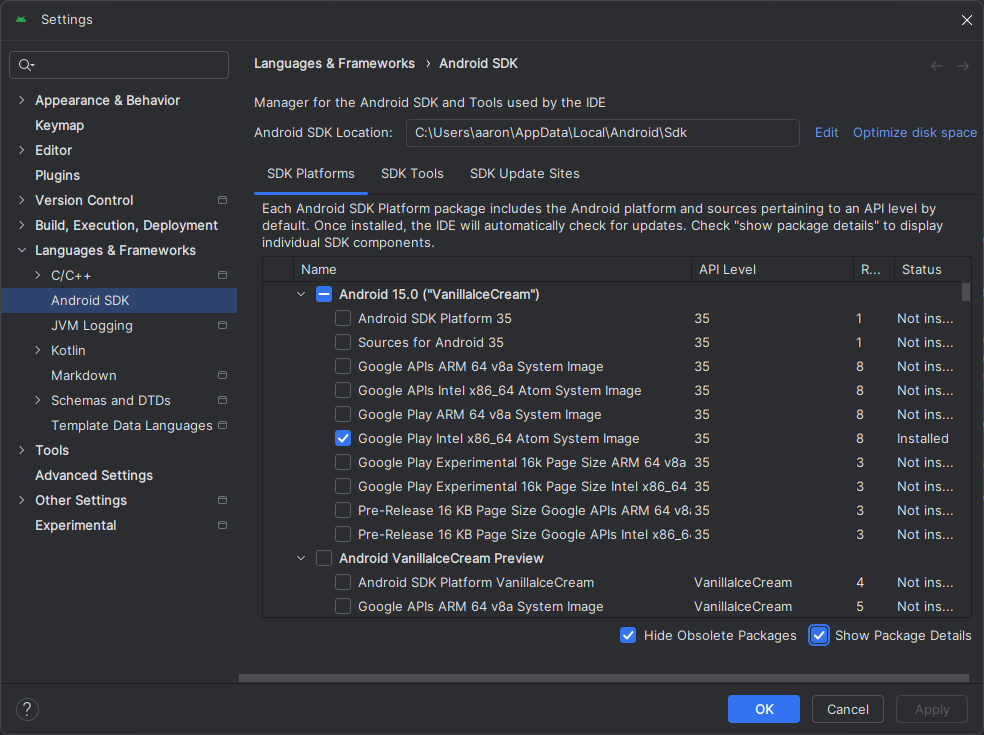
Task: Expand the Kotlin settings node
Action: click(x=38, y=351)
